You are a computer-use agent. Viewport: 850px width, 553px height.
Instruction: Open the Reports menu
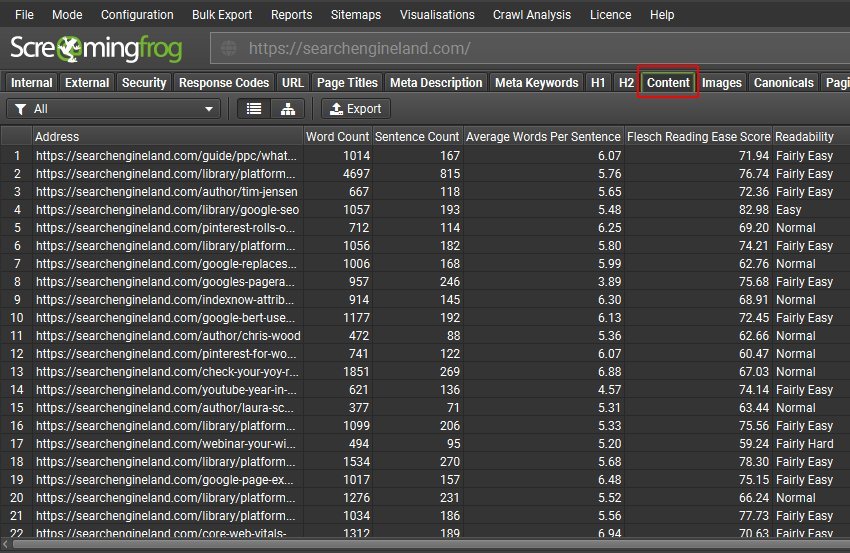click(292, 15)
